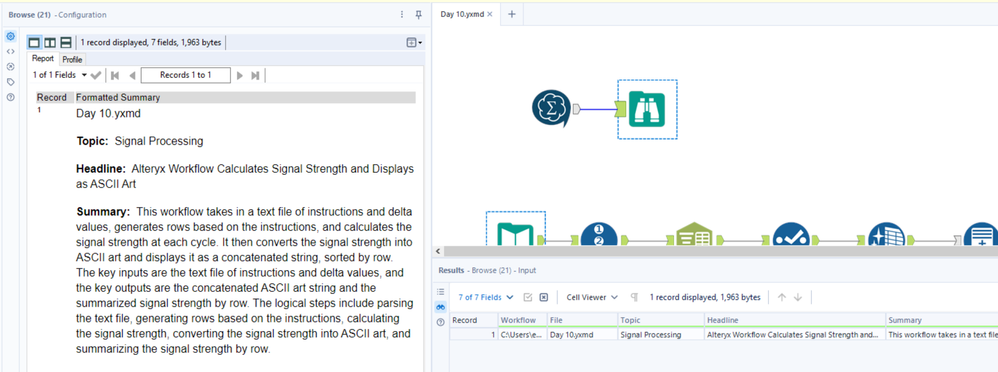
Task: Open the Annotation tag icon in sidebar
Action: tap(10, 82)
